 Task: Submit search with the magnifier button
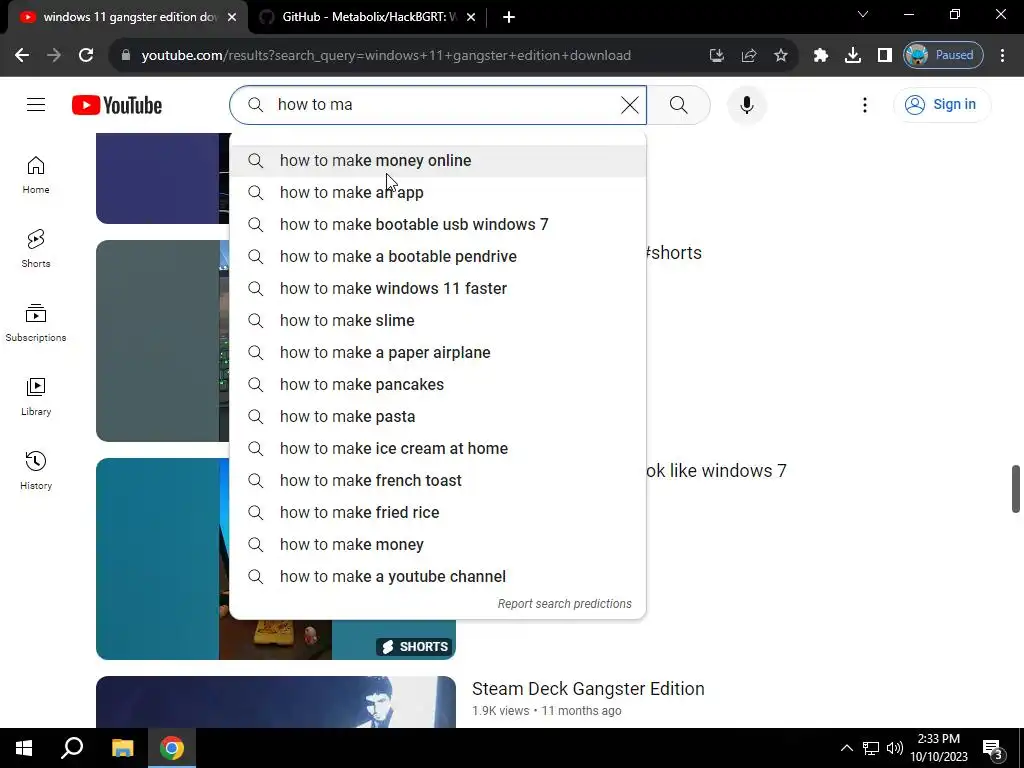tap(679, 104)
